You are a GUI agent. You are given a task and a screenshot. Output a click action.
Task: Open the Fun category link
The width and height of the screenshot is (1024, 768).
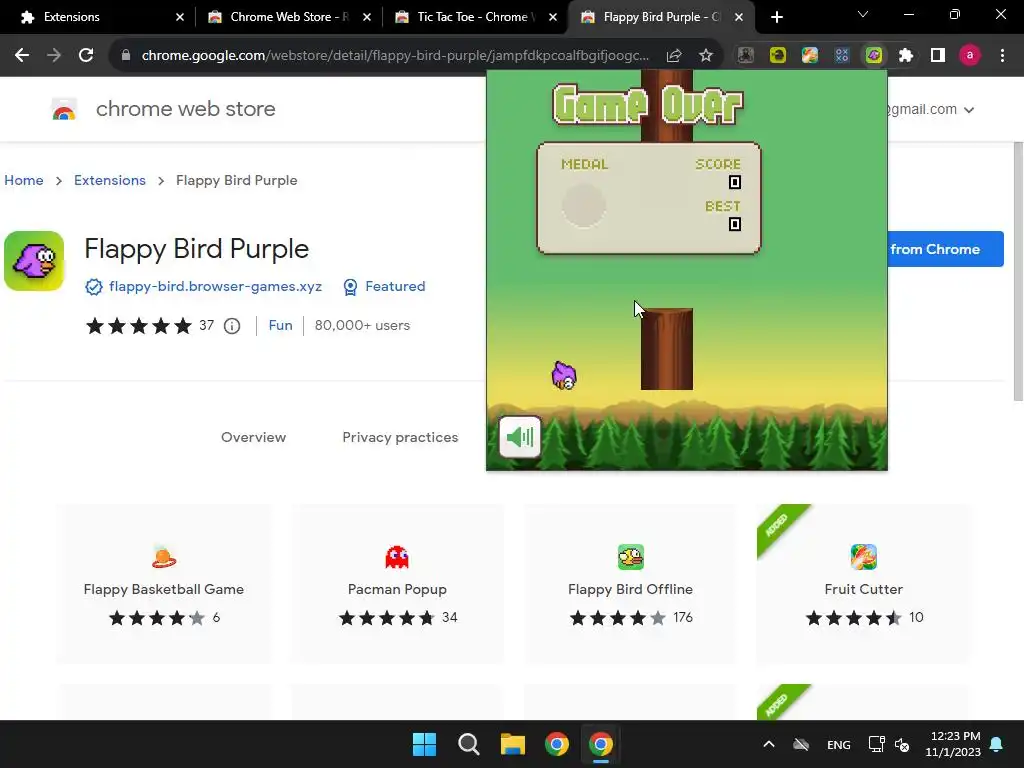[280, 325]
